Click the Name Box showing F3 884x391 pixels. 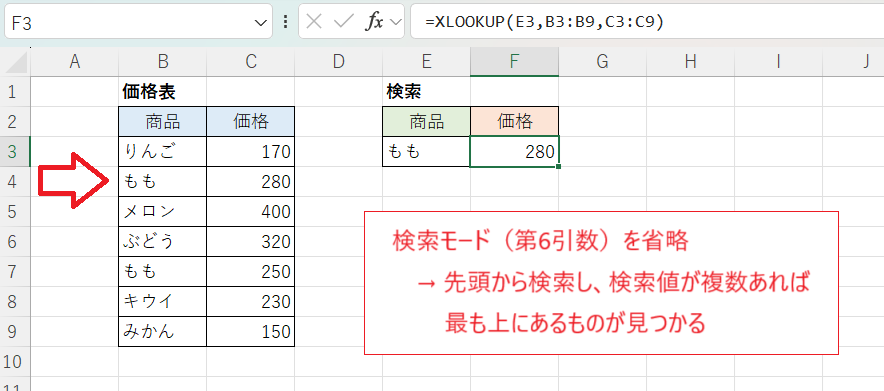pos(138,22)
